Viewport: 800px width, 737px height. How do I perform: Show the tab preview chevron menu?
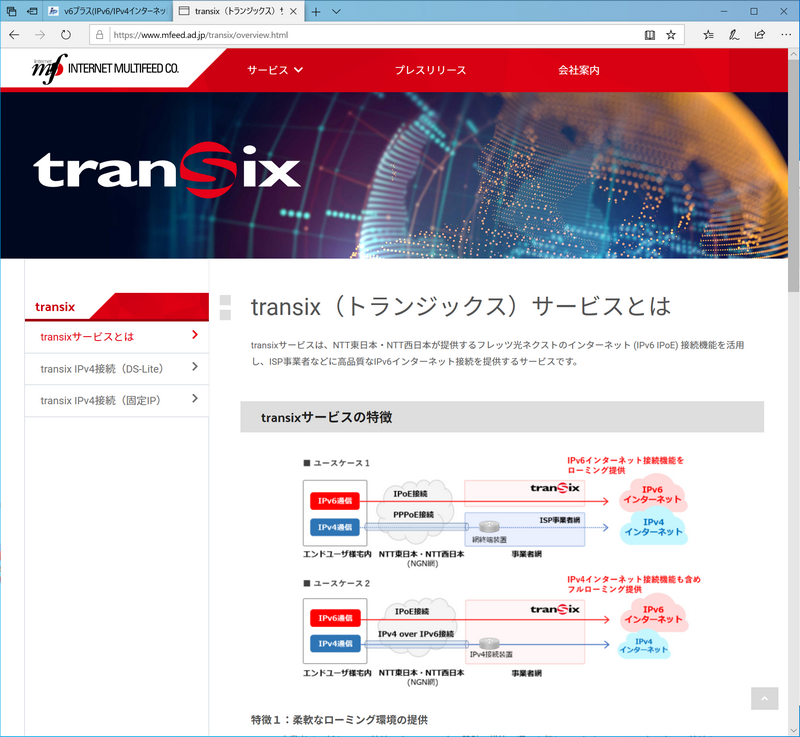(x=336, y=12)
